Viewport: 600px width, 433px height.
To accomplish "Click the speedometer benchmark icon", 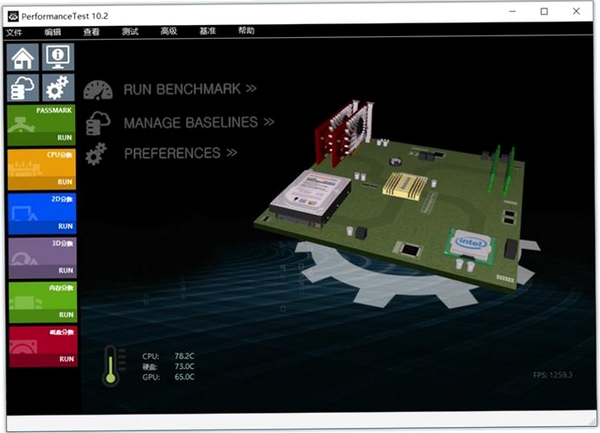I will pyautogui.click(x=98, y=90).
